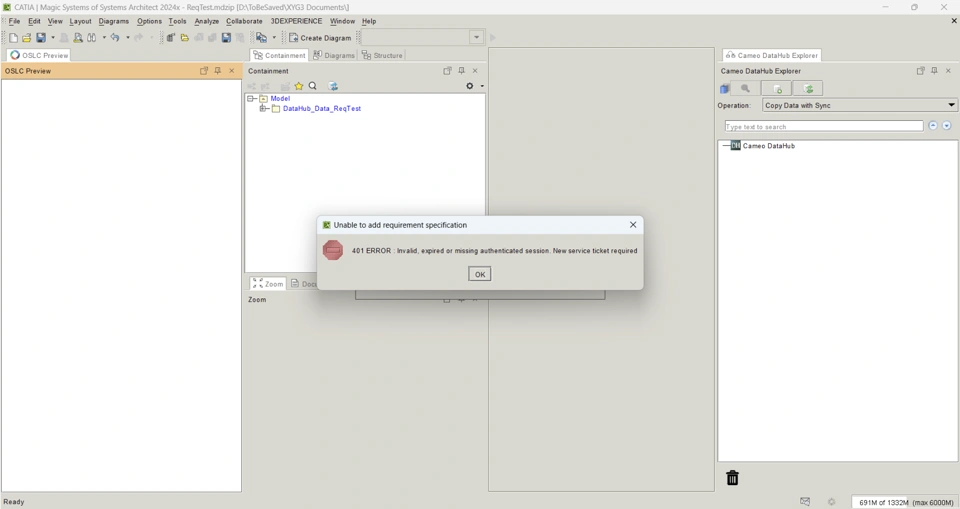Open the Help menu

point(369,21)
